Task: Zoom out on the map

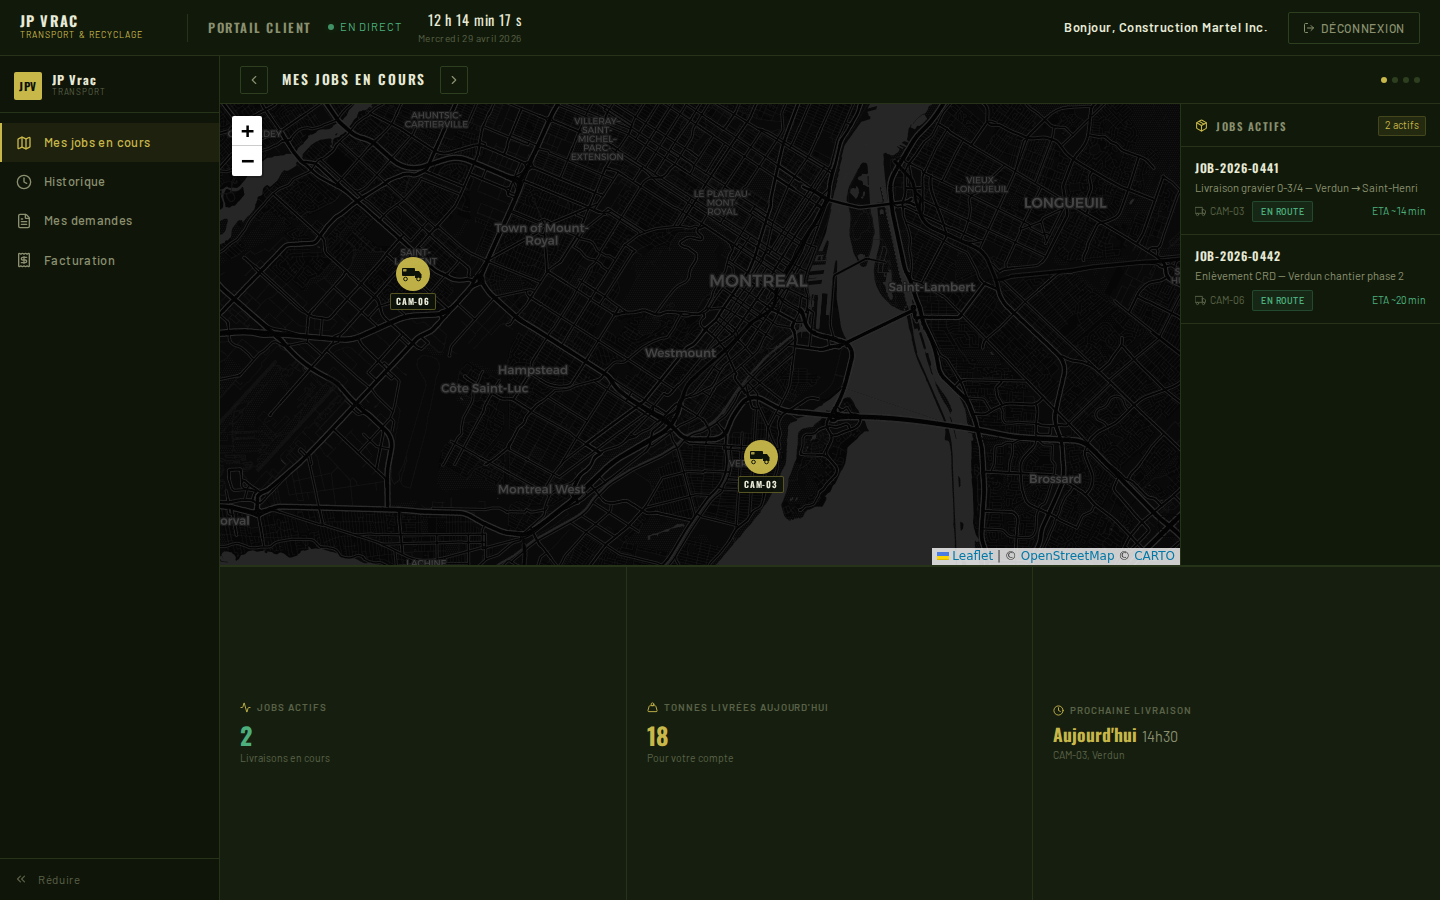Action: pyautogui.click(x=247, y=161)
